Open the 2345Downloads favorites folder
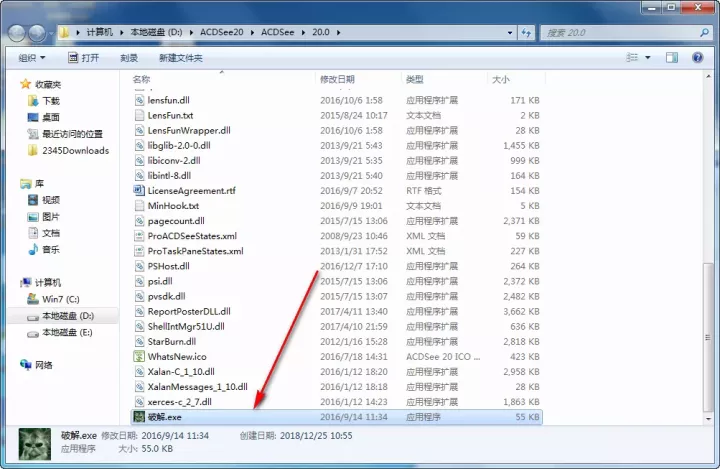The image size is (720, 469). pyautogui.click(x=74, y=150)
